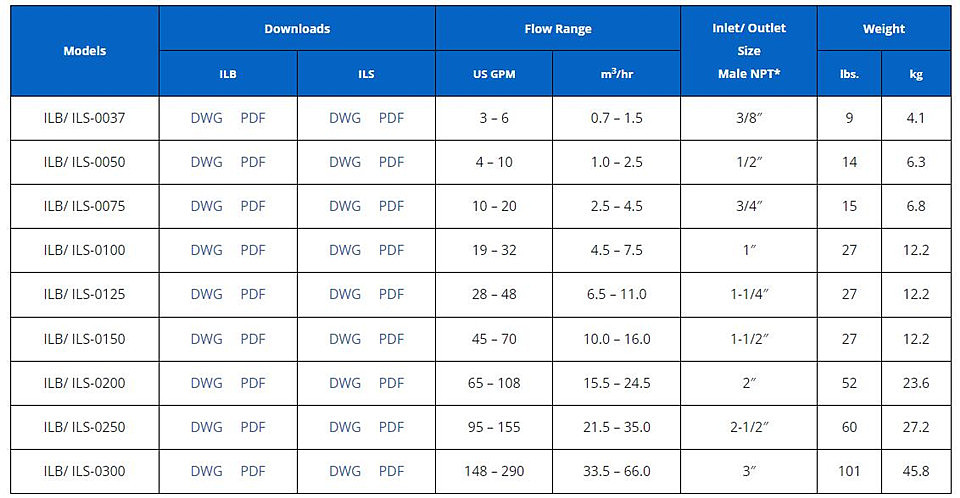Download ILS DWG for ILB/ ILS-0100
Image resolution: width=960 pixels, height=498 pixels.
pyautogui.click(x=345, y=250)
